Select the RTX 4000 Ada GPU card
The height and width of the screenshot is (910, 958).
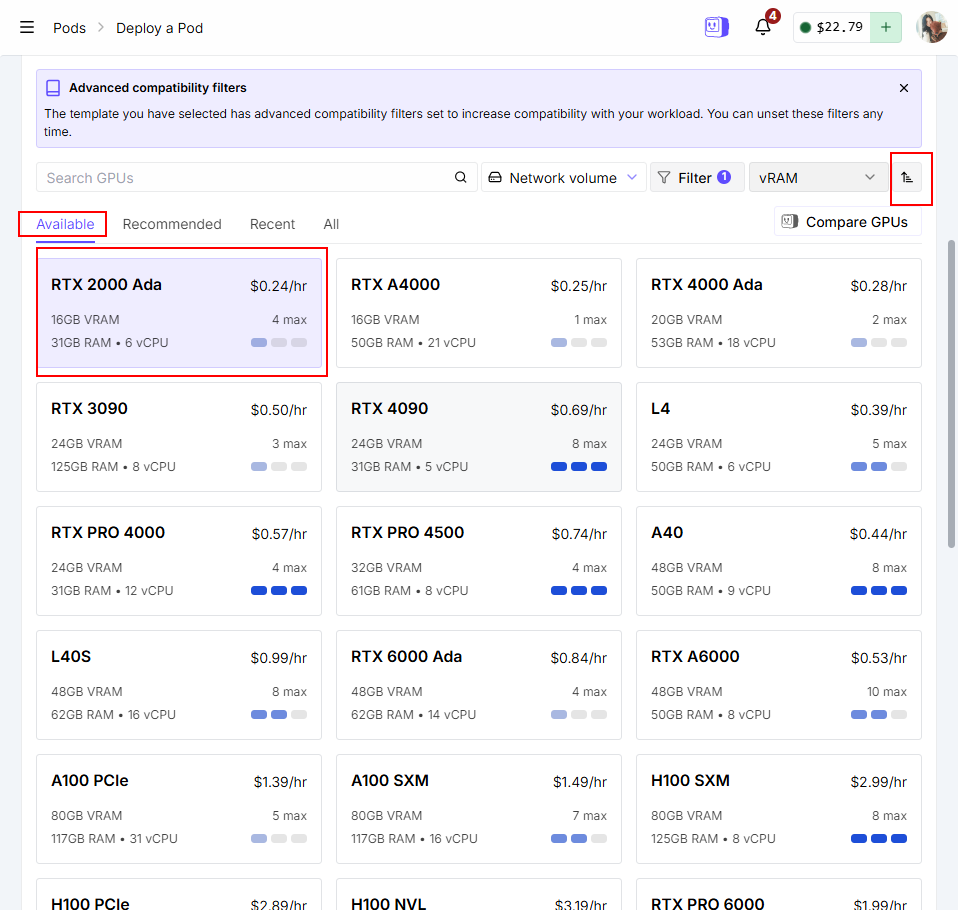778,313
